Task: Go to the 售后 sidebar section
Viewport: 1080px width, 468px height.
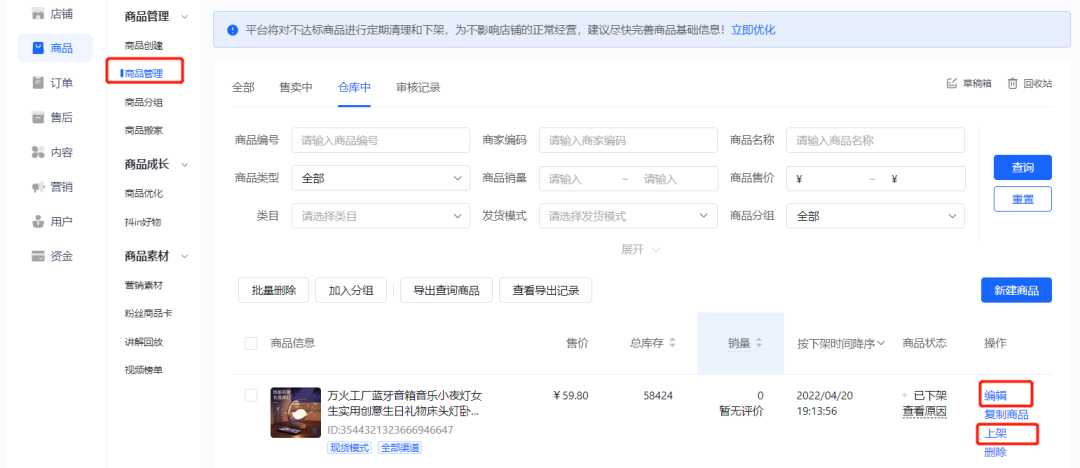Action: [x=54, y=118]
